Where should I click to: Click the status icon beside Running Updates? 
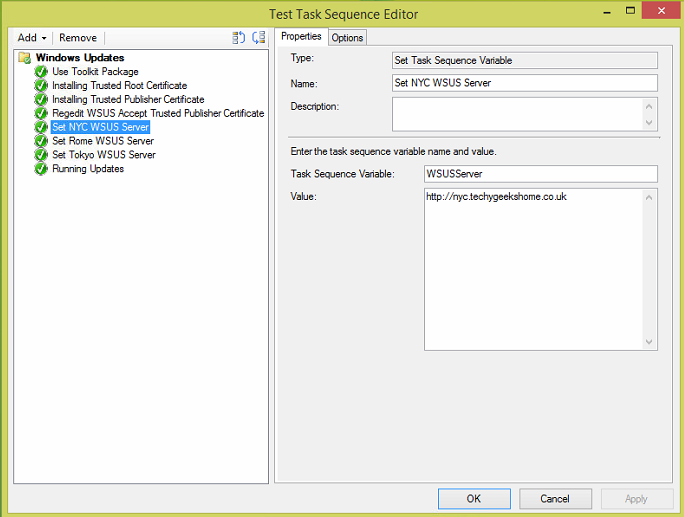tap(41, 169)
